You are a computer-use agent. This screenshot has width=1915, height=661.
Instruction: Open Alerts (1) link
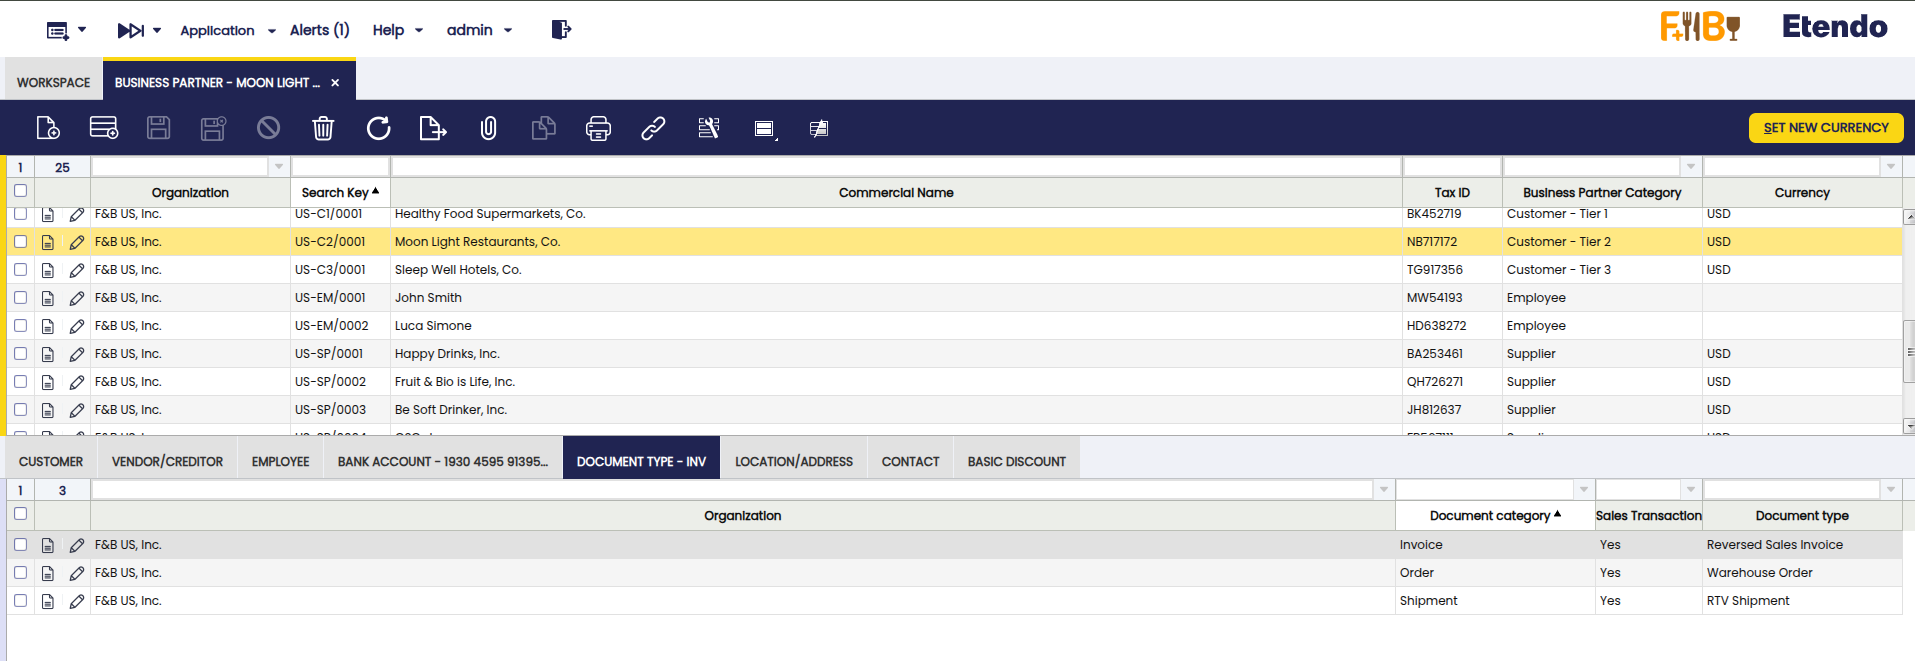(319, 31)
